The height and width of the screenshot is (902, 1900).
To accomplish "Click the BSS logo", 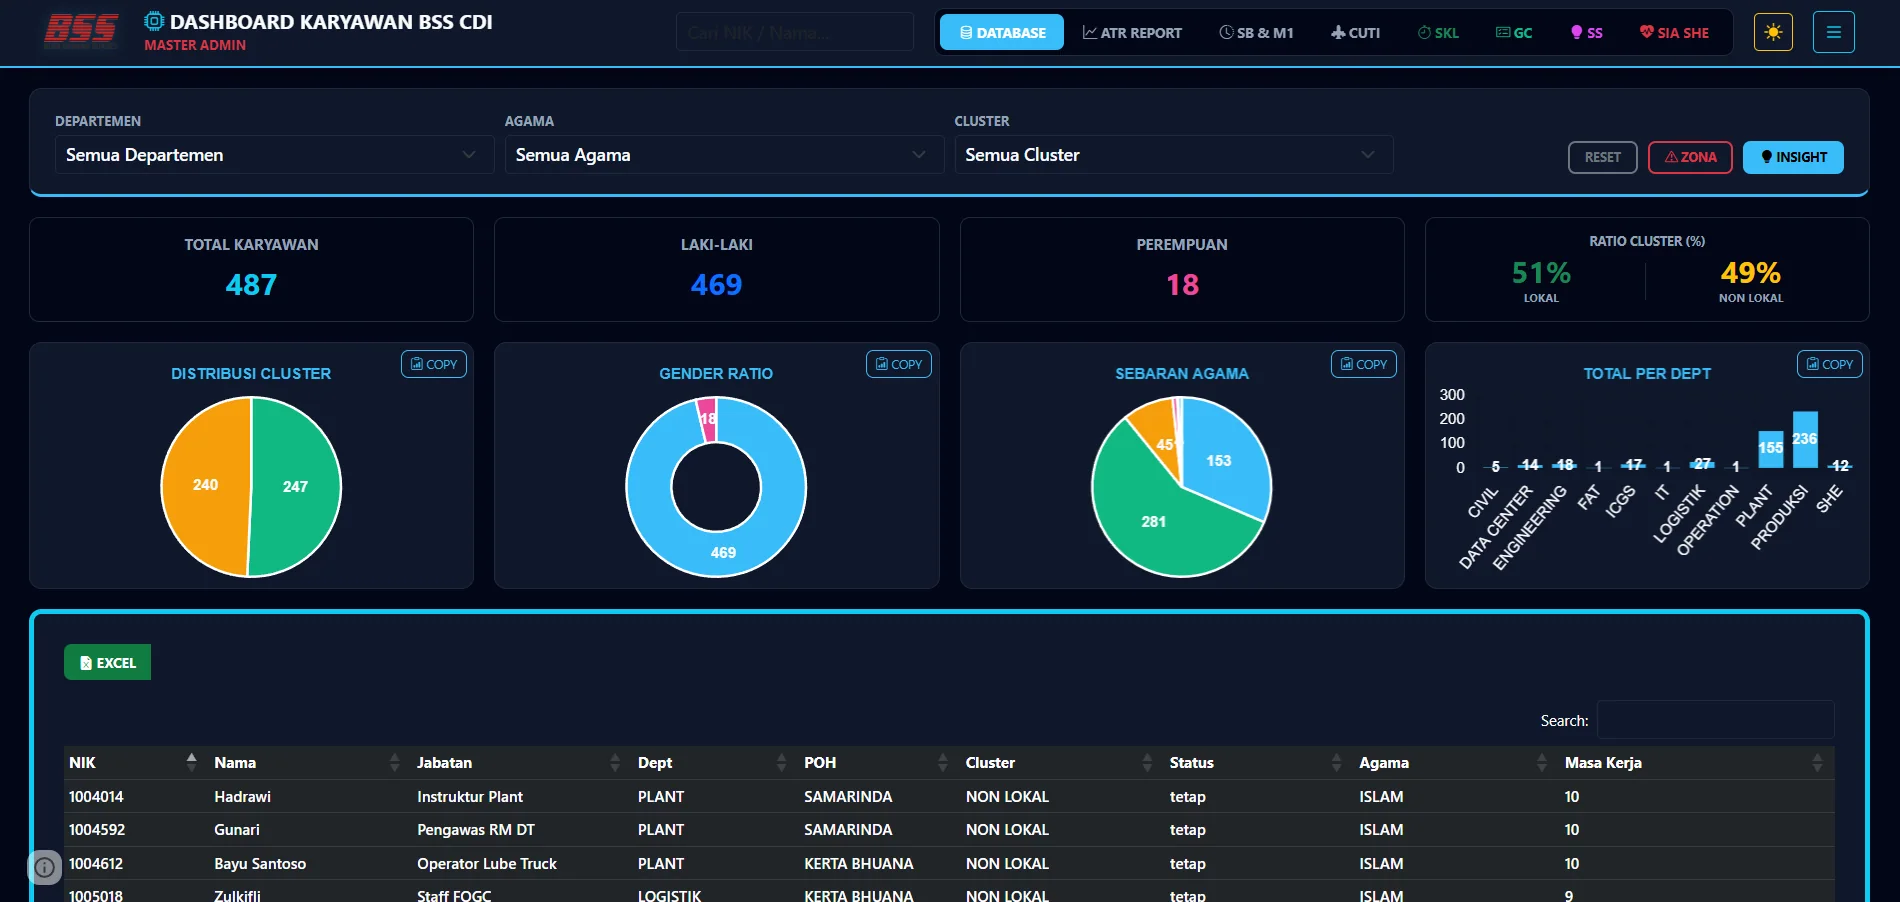I will point(81,31).
